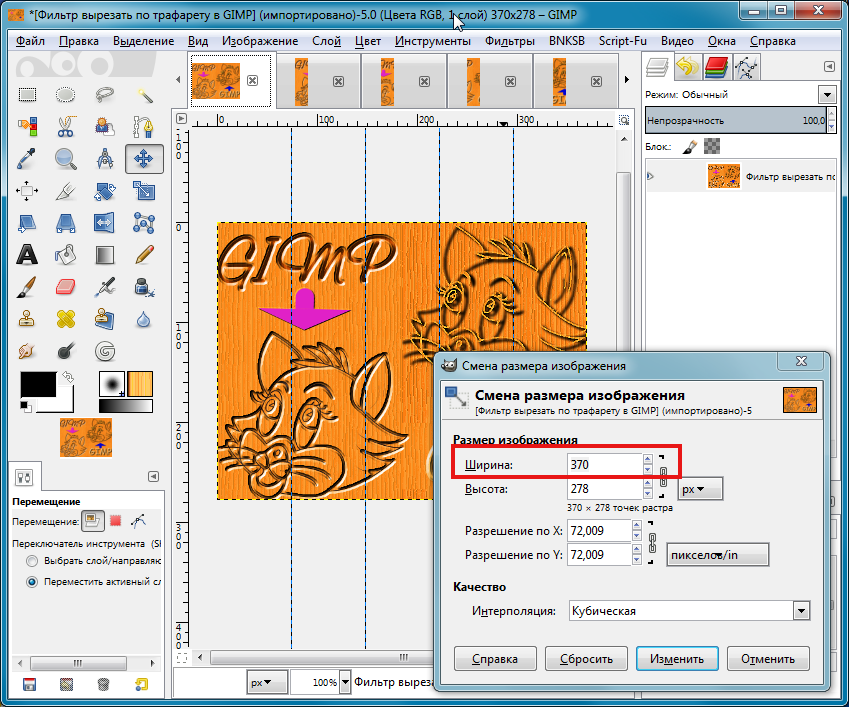Viewport: 849px width, 707px height.
Task: Click the black foreground color swatch
Action: point(38,384)
